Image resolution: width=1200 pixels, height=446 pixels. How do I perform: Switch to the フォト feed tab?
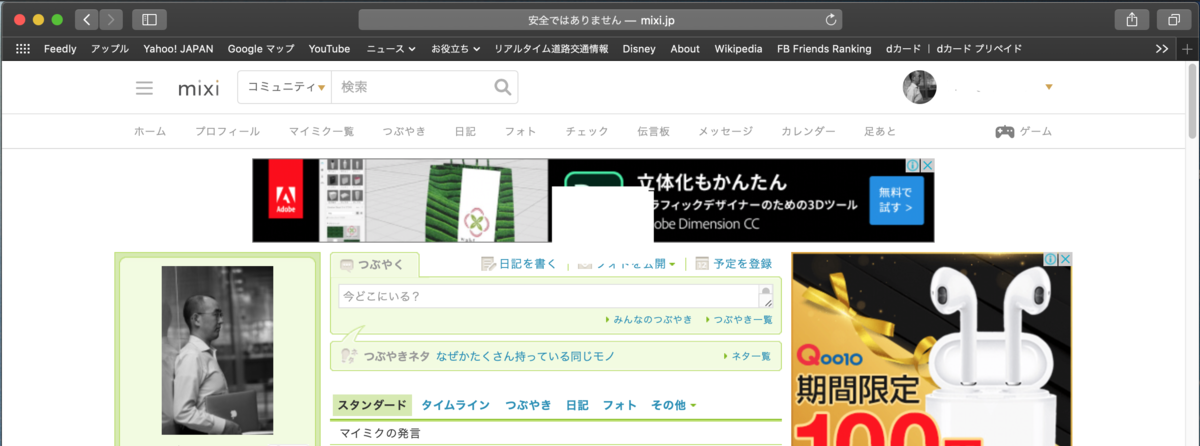coord(619,405)
